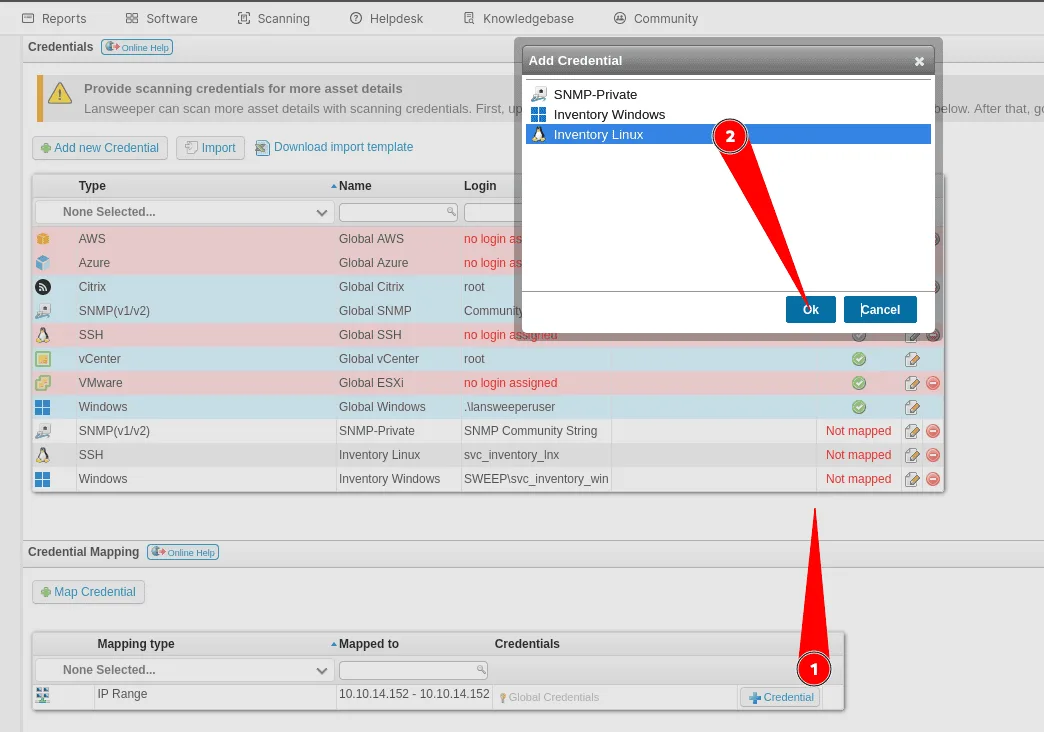This screenshot has width=1044, height=732.
Task: Delete the Inventory Linux credential
Action: 933,455
